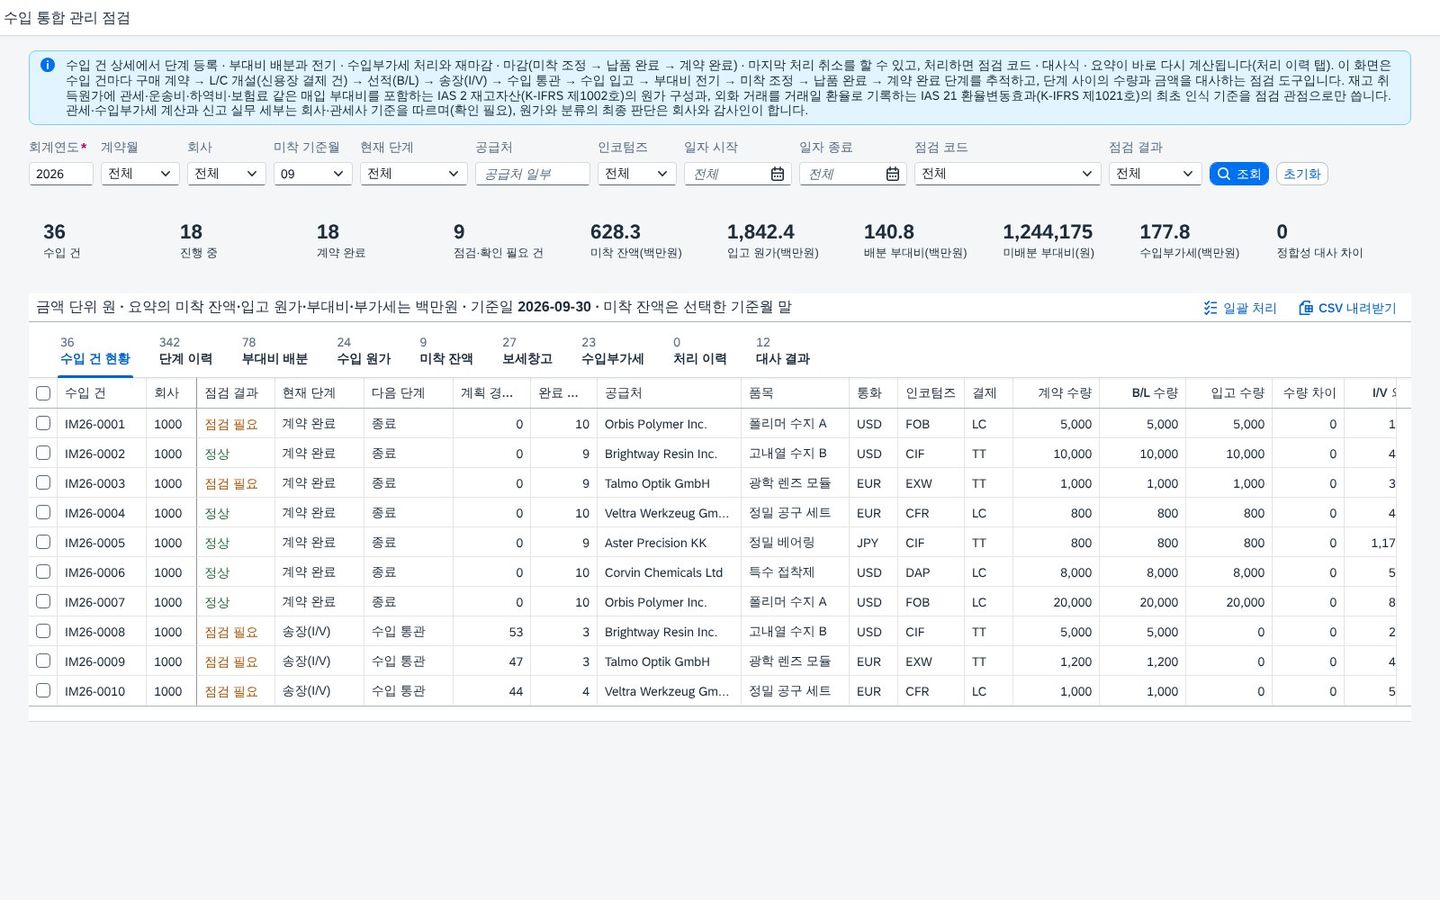Switch to the 수입부가세 tab

click(x=613, y=351)
